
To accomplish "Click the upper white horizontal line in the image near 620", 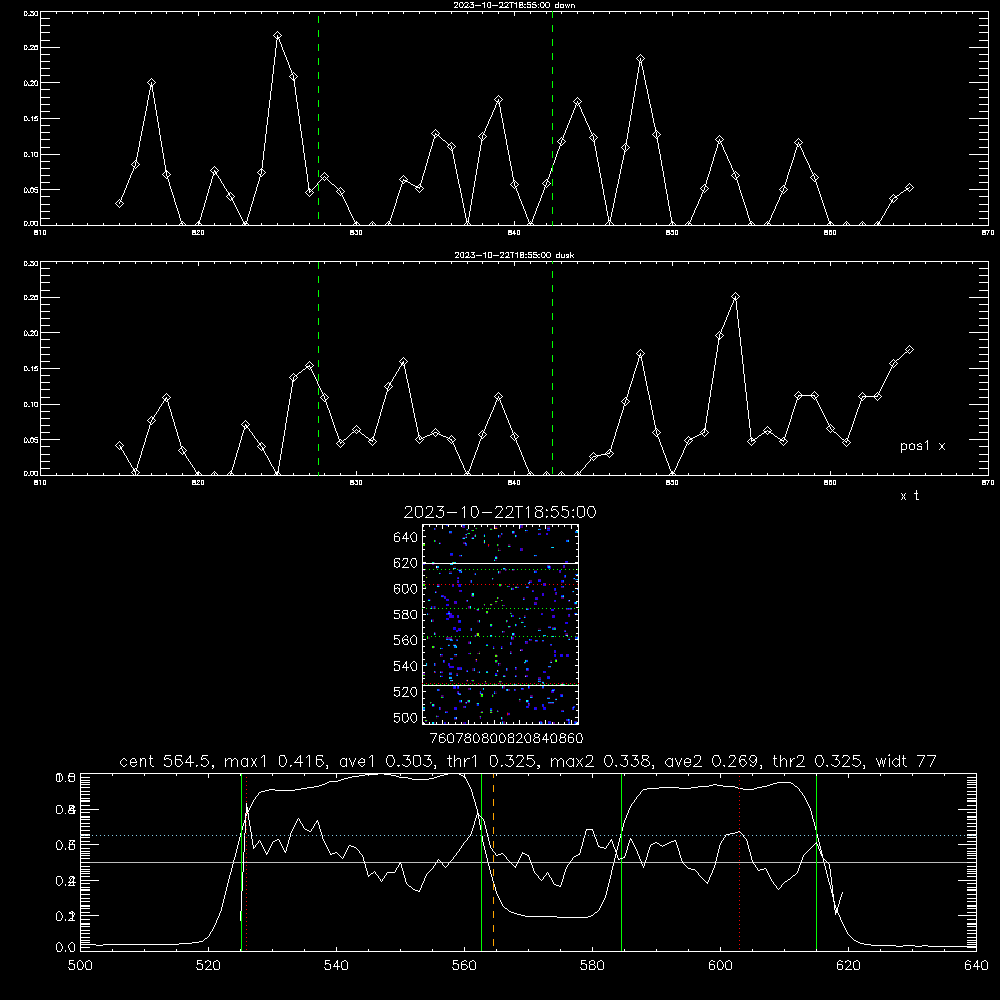I will [x=500, y=563].
